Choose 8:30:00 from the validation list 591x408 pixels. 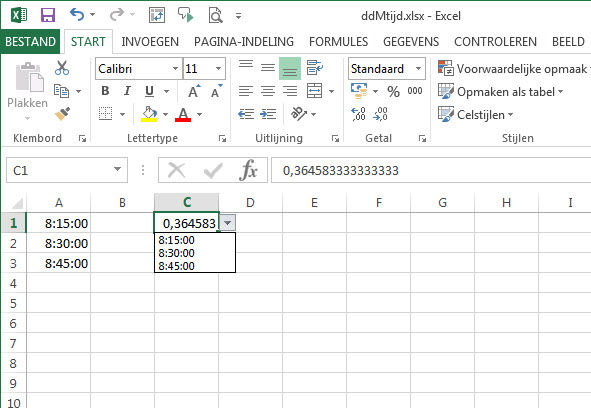point(176,253)
